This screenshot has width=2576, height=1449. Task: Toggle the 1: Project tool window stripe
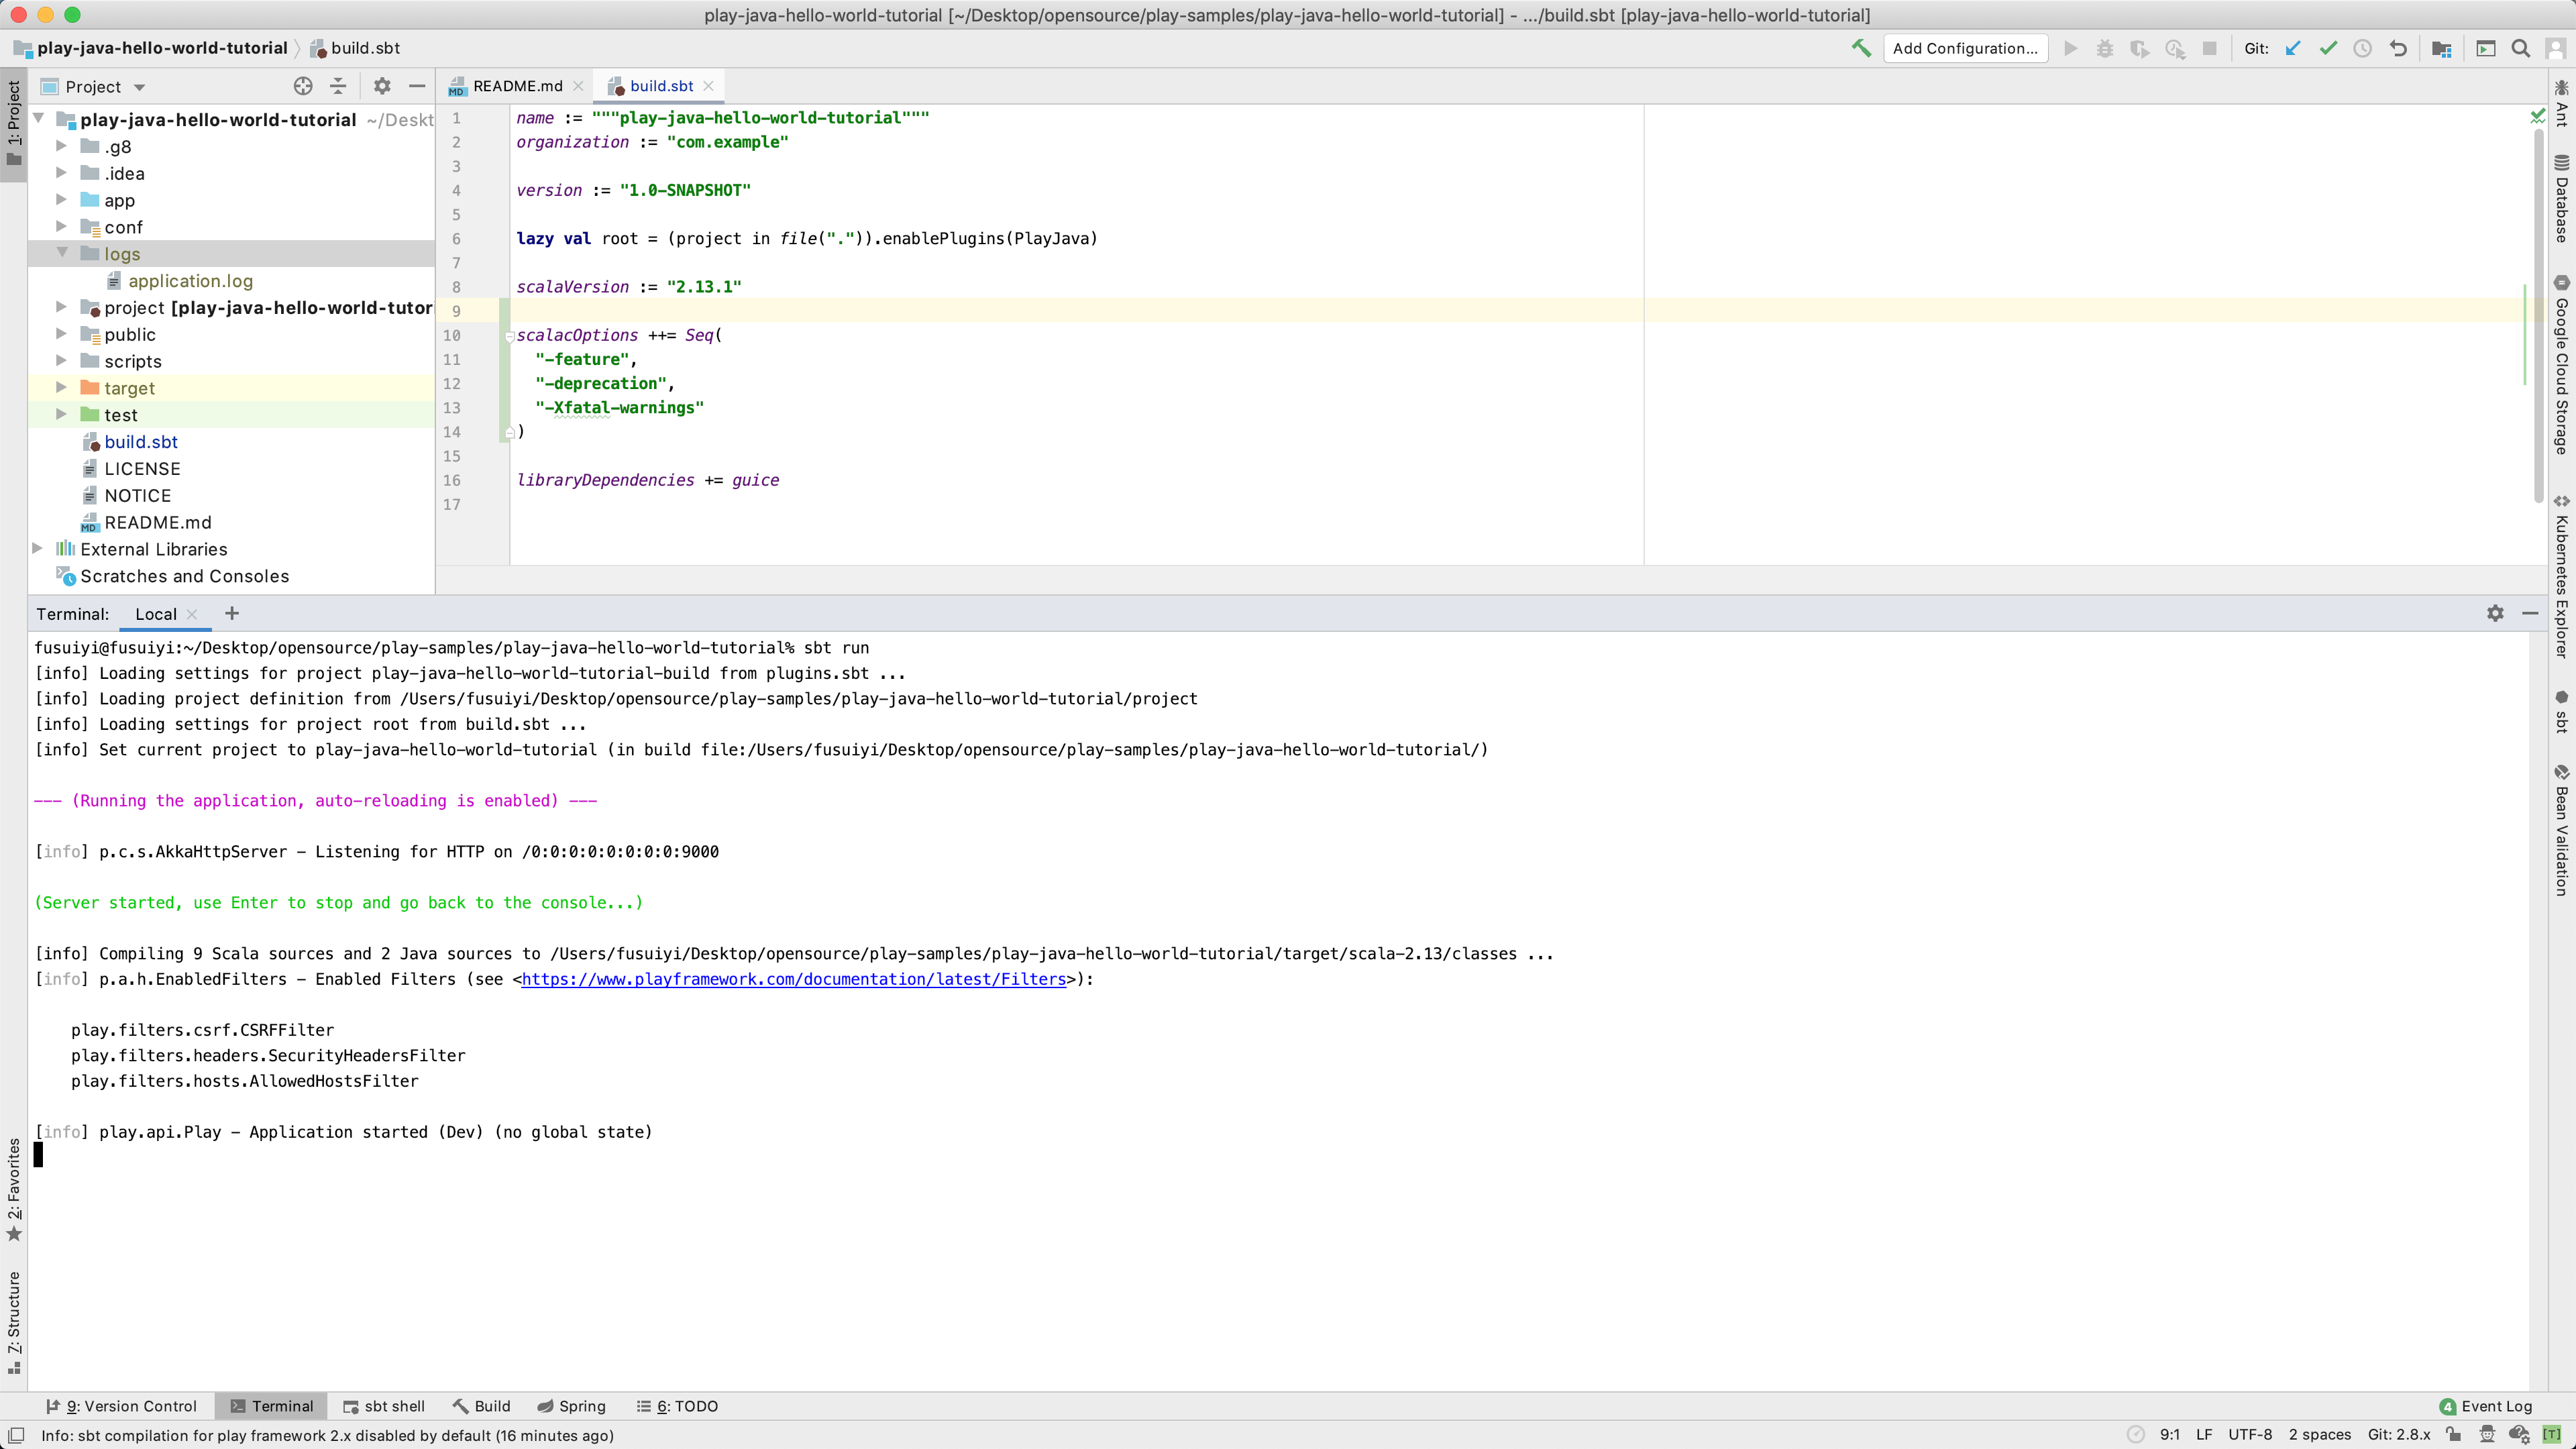[x=14, y=124]
